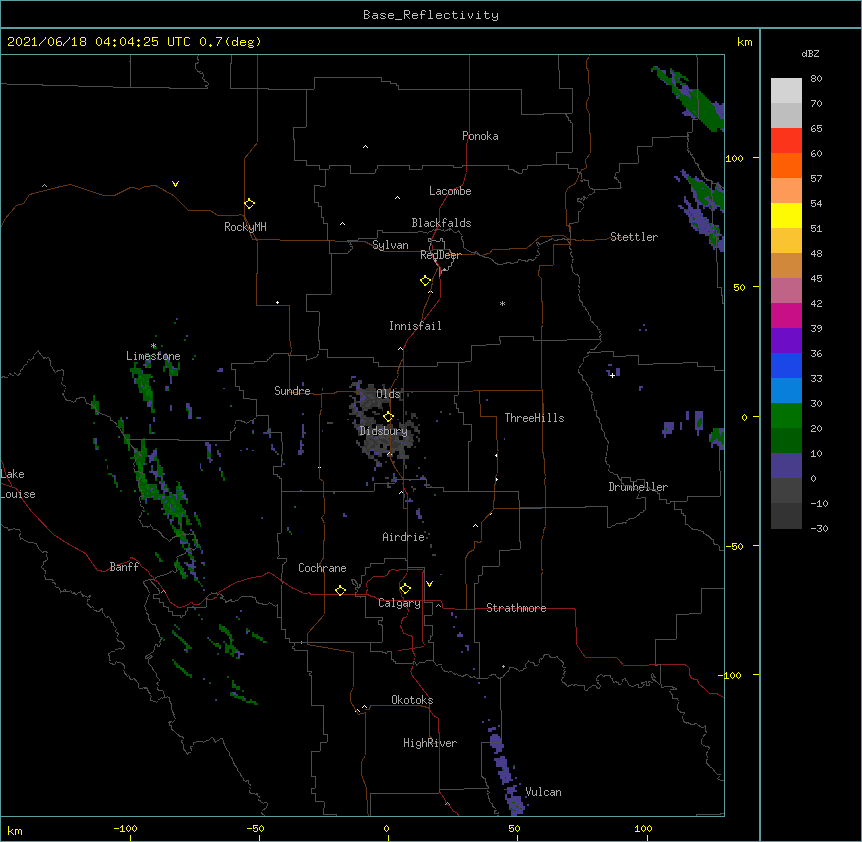
Task: Click the Vulcan town label
Action: 543,792
